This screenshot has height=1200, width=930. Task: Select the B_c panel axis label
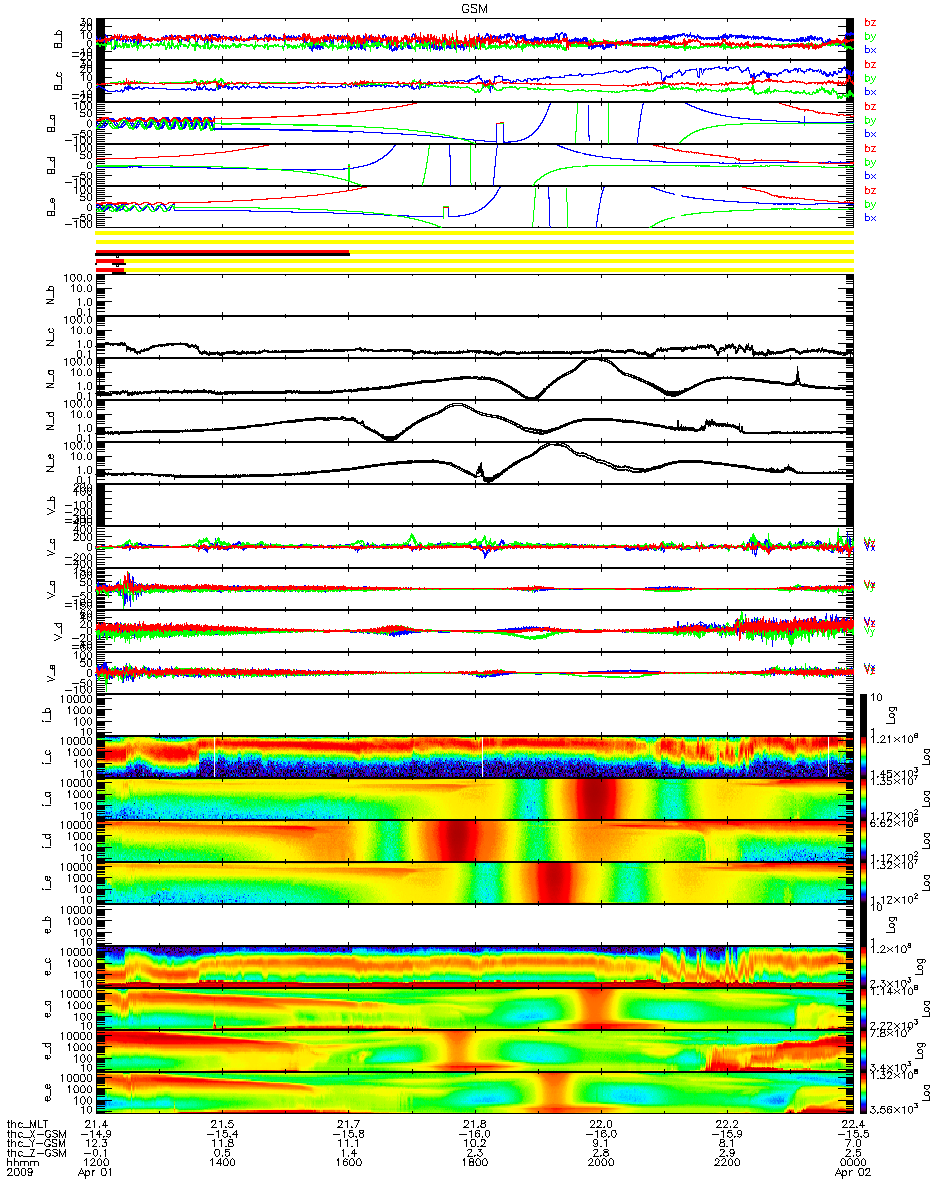point(57,82)
